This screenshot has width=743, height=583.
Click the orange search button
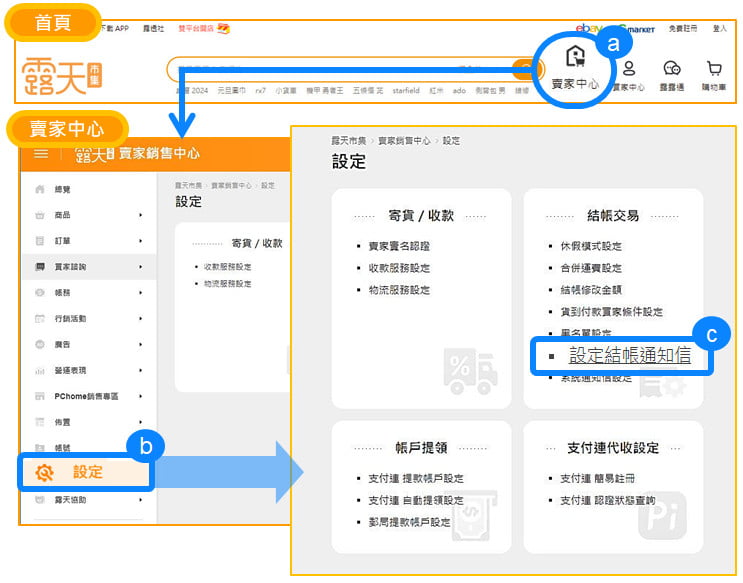tap(524, 69)
